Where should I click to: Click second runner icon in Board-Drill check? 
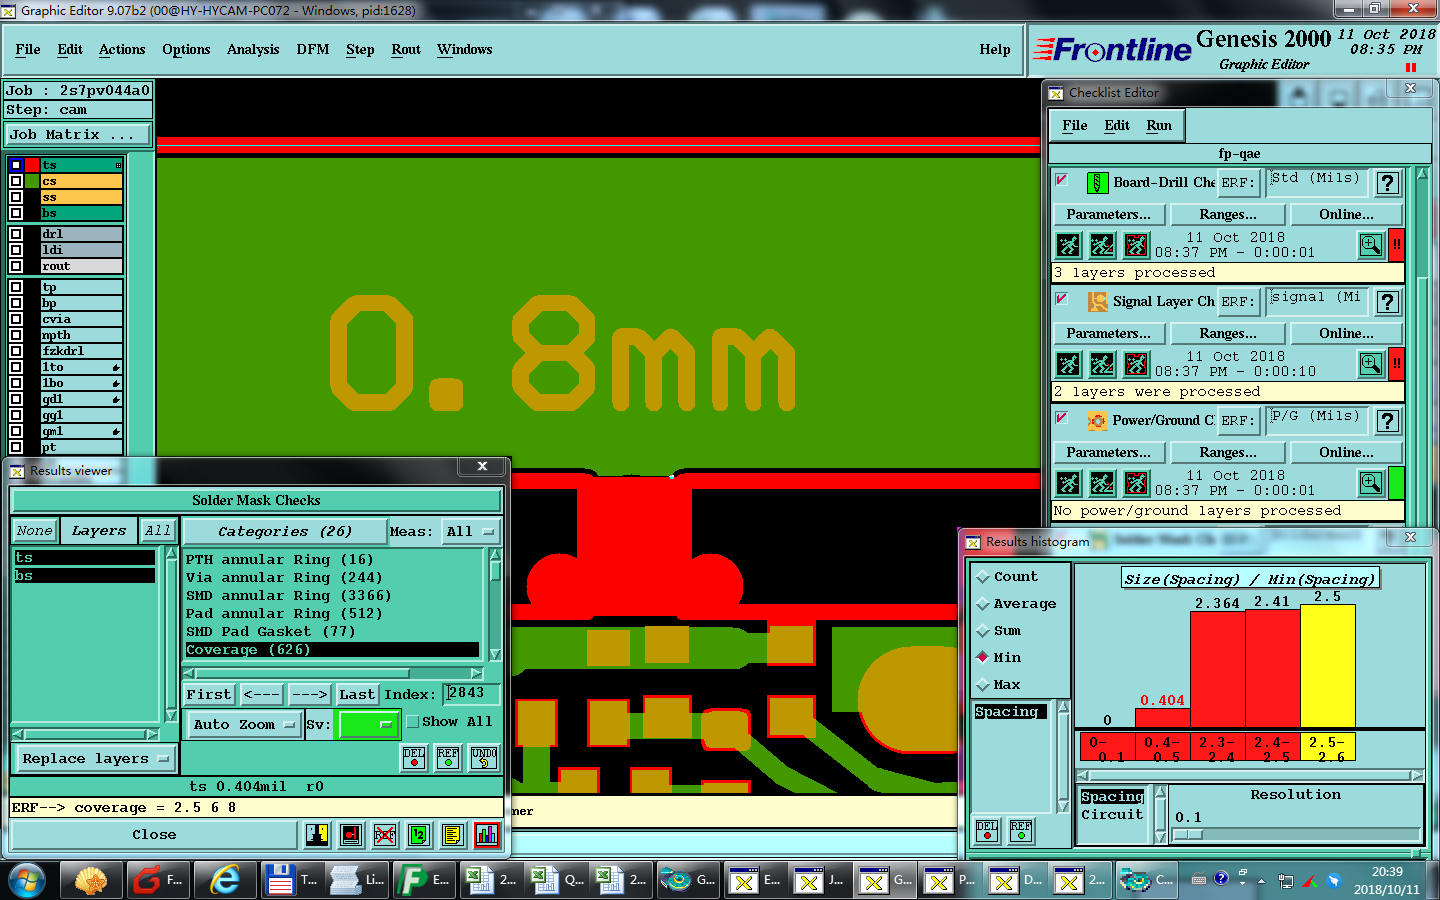point(1103,245)
